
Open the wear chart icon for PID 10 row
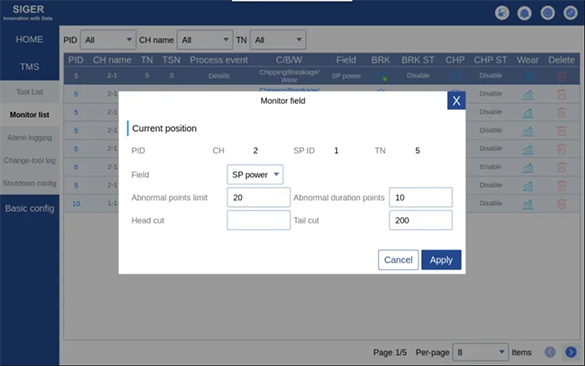(528, 204)
